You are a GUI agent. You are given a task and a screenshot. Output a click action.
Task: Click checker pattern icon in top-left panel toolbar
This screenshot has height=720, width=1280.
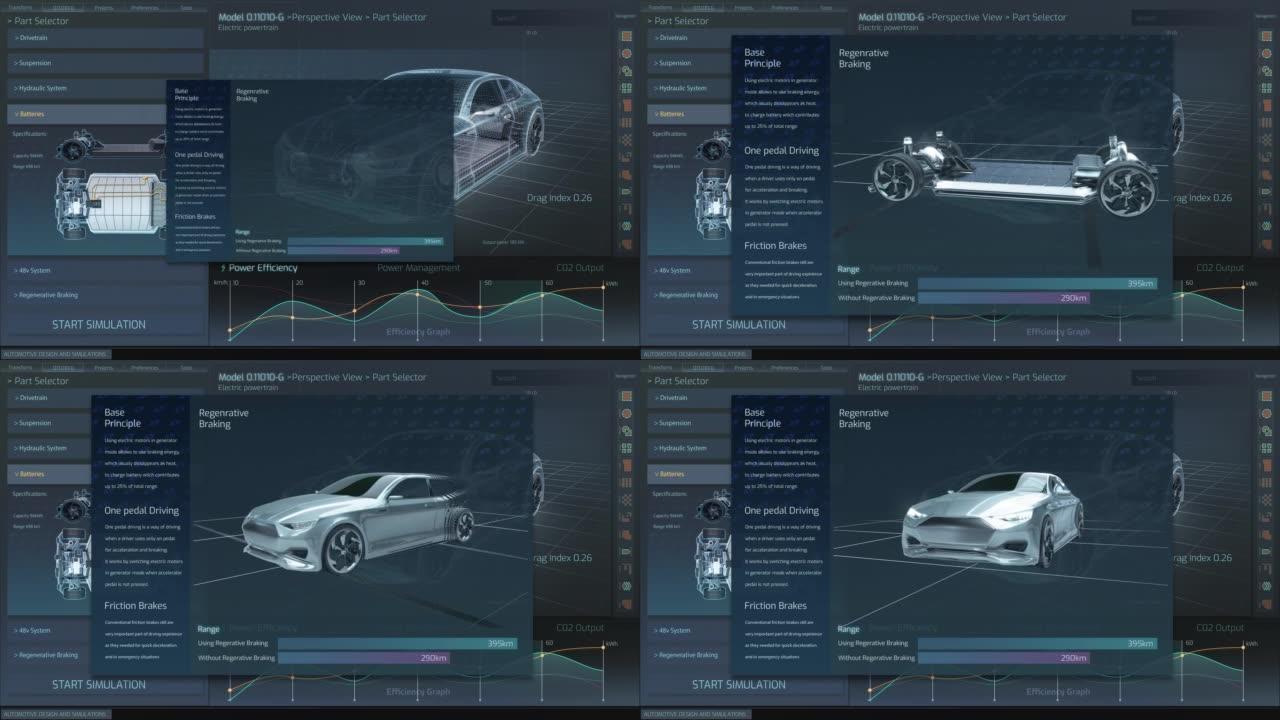[x=627, y=140]
